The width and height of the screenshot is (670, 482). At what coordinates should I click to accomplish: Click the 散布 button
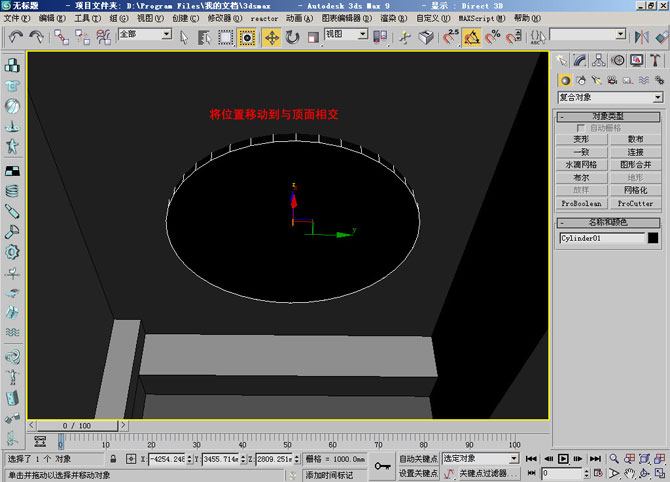[x=636, y=140]
